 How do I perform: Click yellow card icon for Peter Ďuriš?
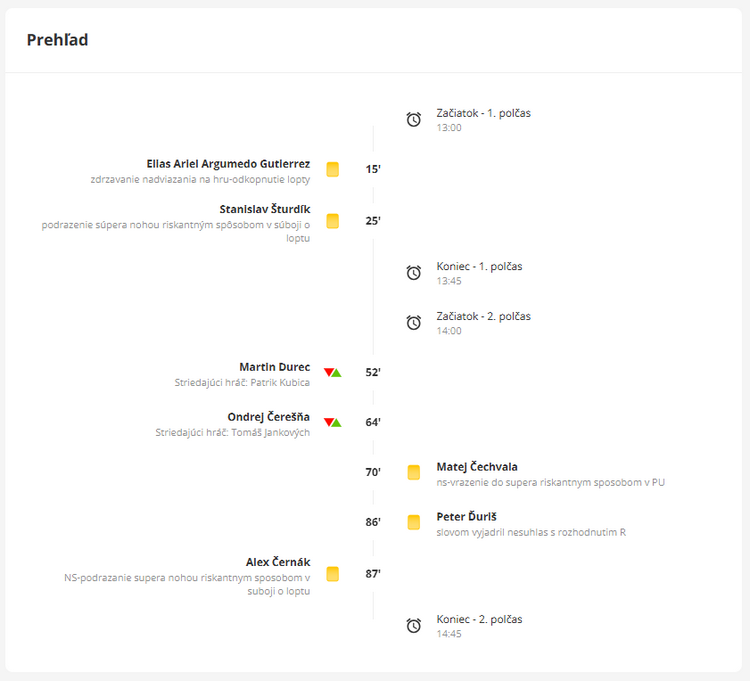click(x=414, y=522)
